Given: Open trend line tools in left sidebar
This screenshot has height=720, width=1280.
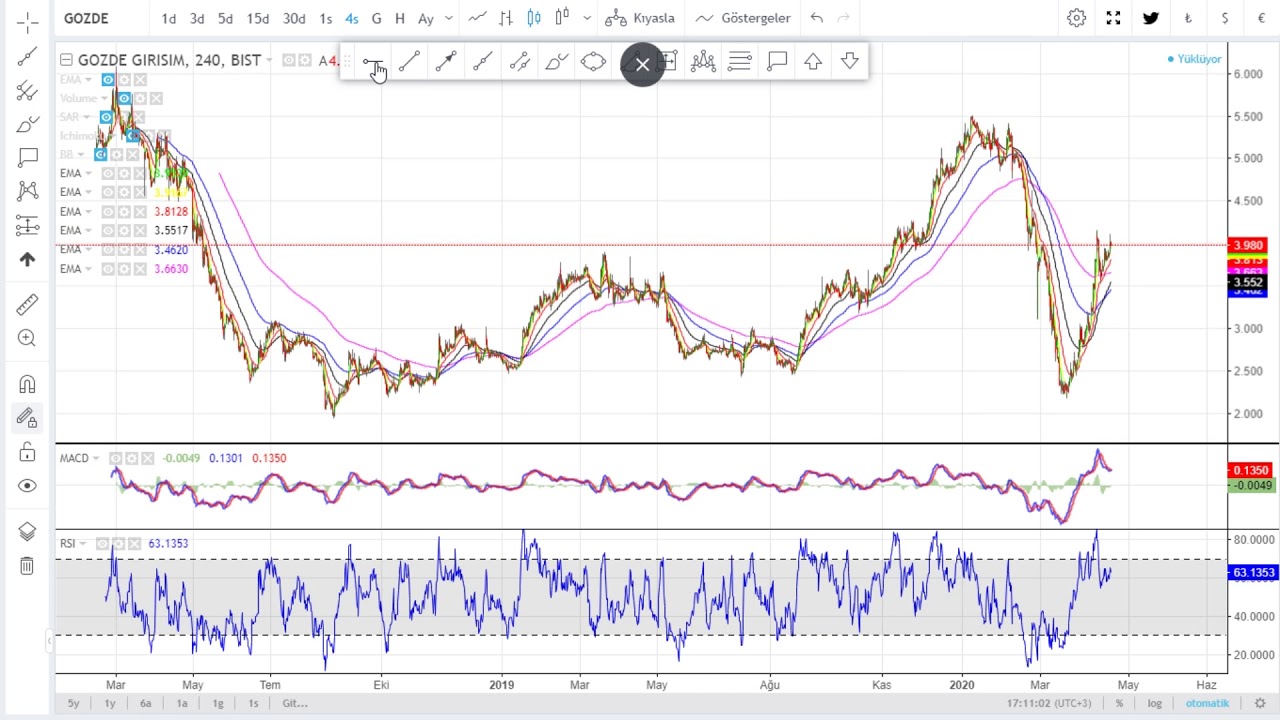Looking at the screenshot, I should click(x=27, y=57).
